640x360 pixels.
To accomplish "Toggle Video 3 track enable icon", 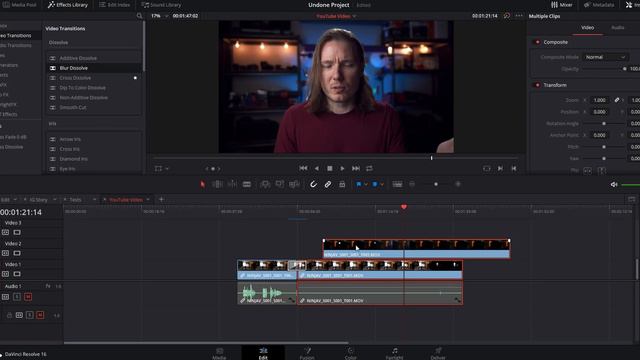I will (x=17, y=232).
